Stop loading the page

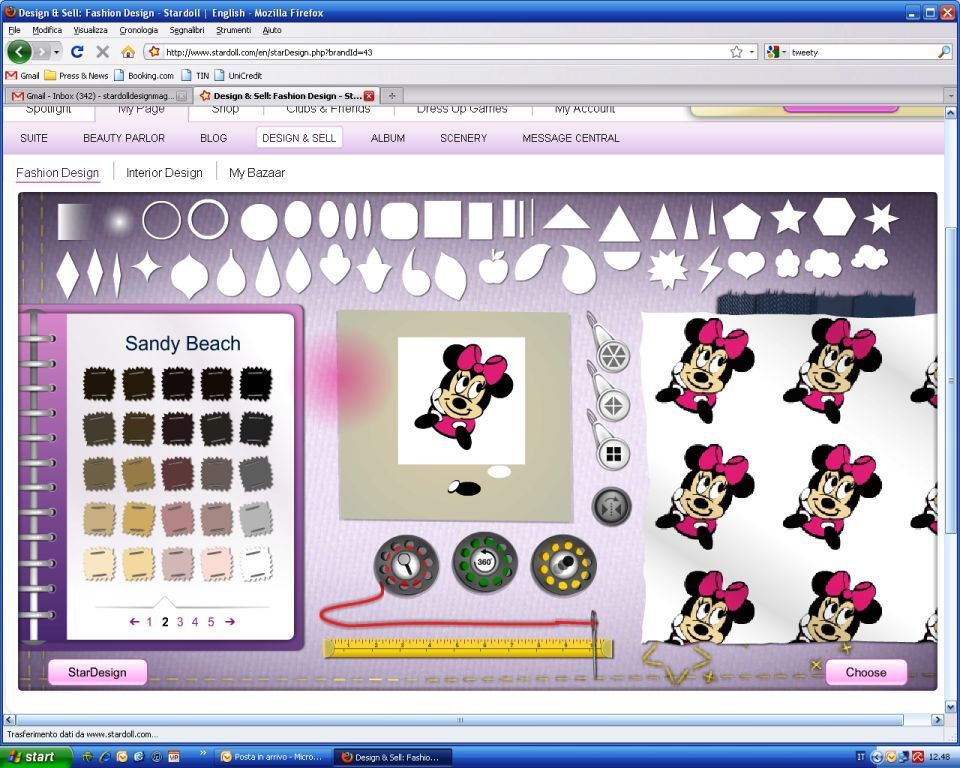point(102,52)
